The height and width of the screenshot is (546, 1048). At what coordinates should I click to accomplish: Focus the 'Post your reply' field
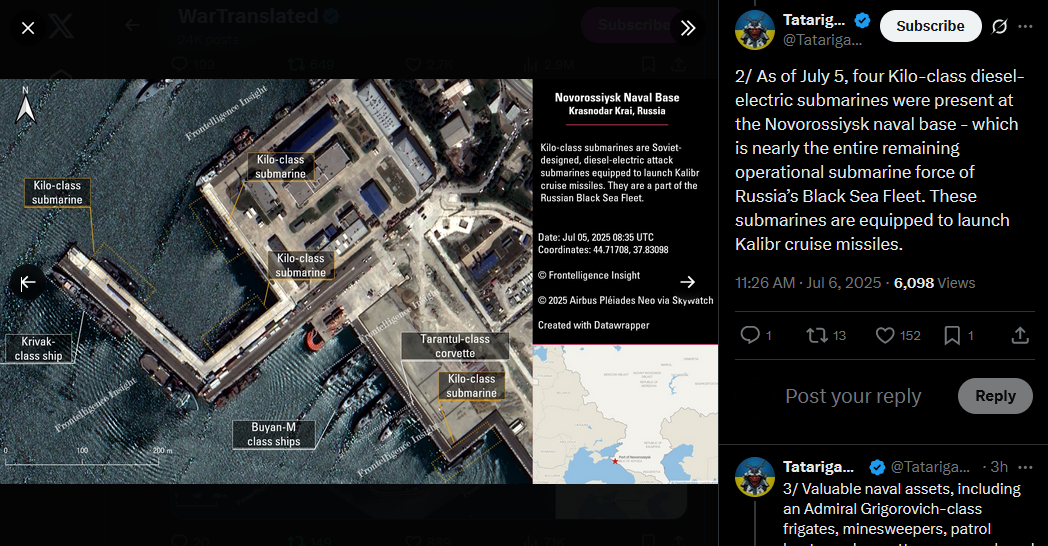point(853,396)
